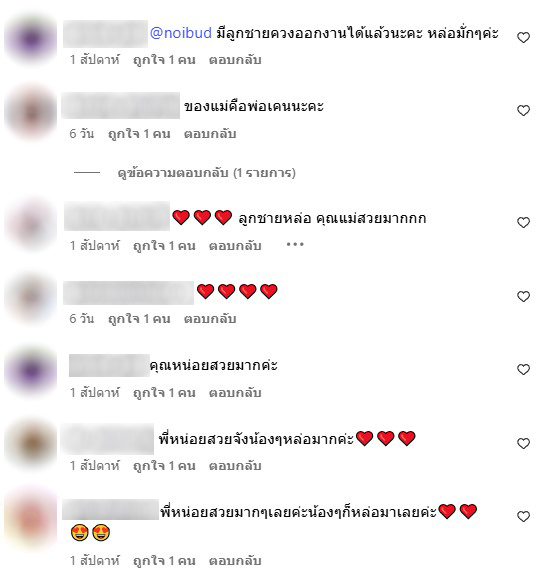Like the comment mentioning @noibud

pos(523,37)
